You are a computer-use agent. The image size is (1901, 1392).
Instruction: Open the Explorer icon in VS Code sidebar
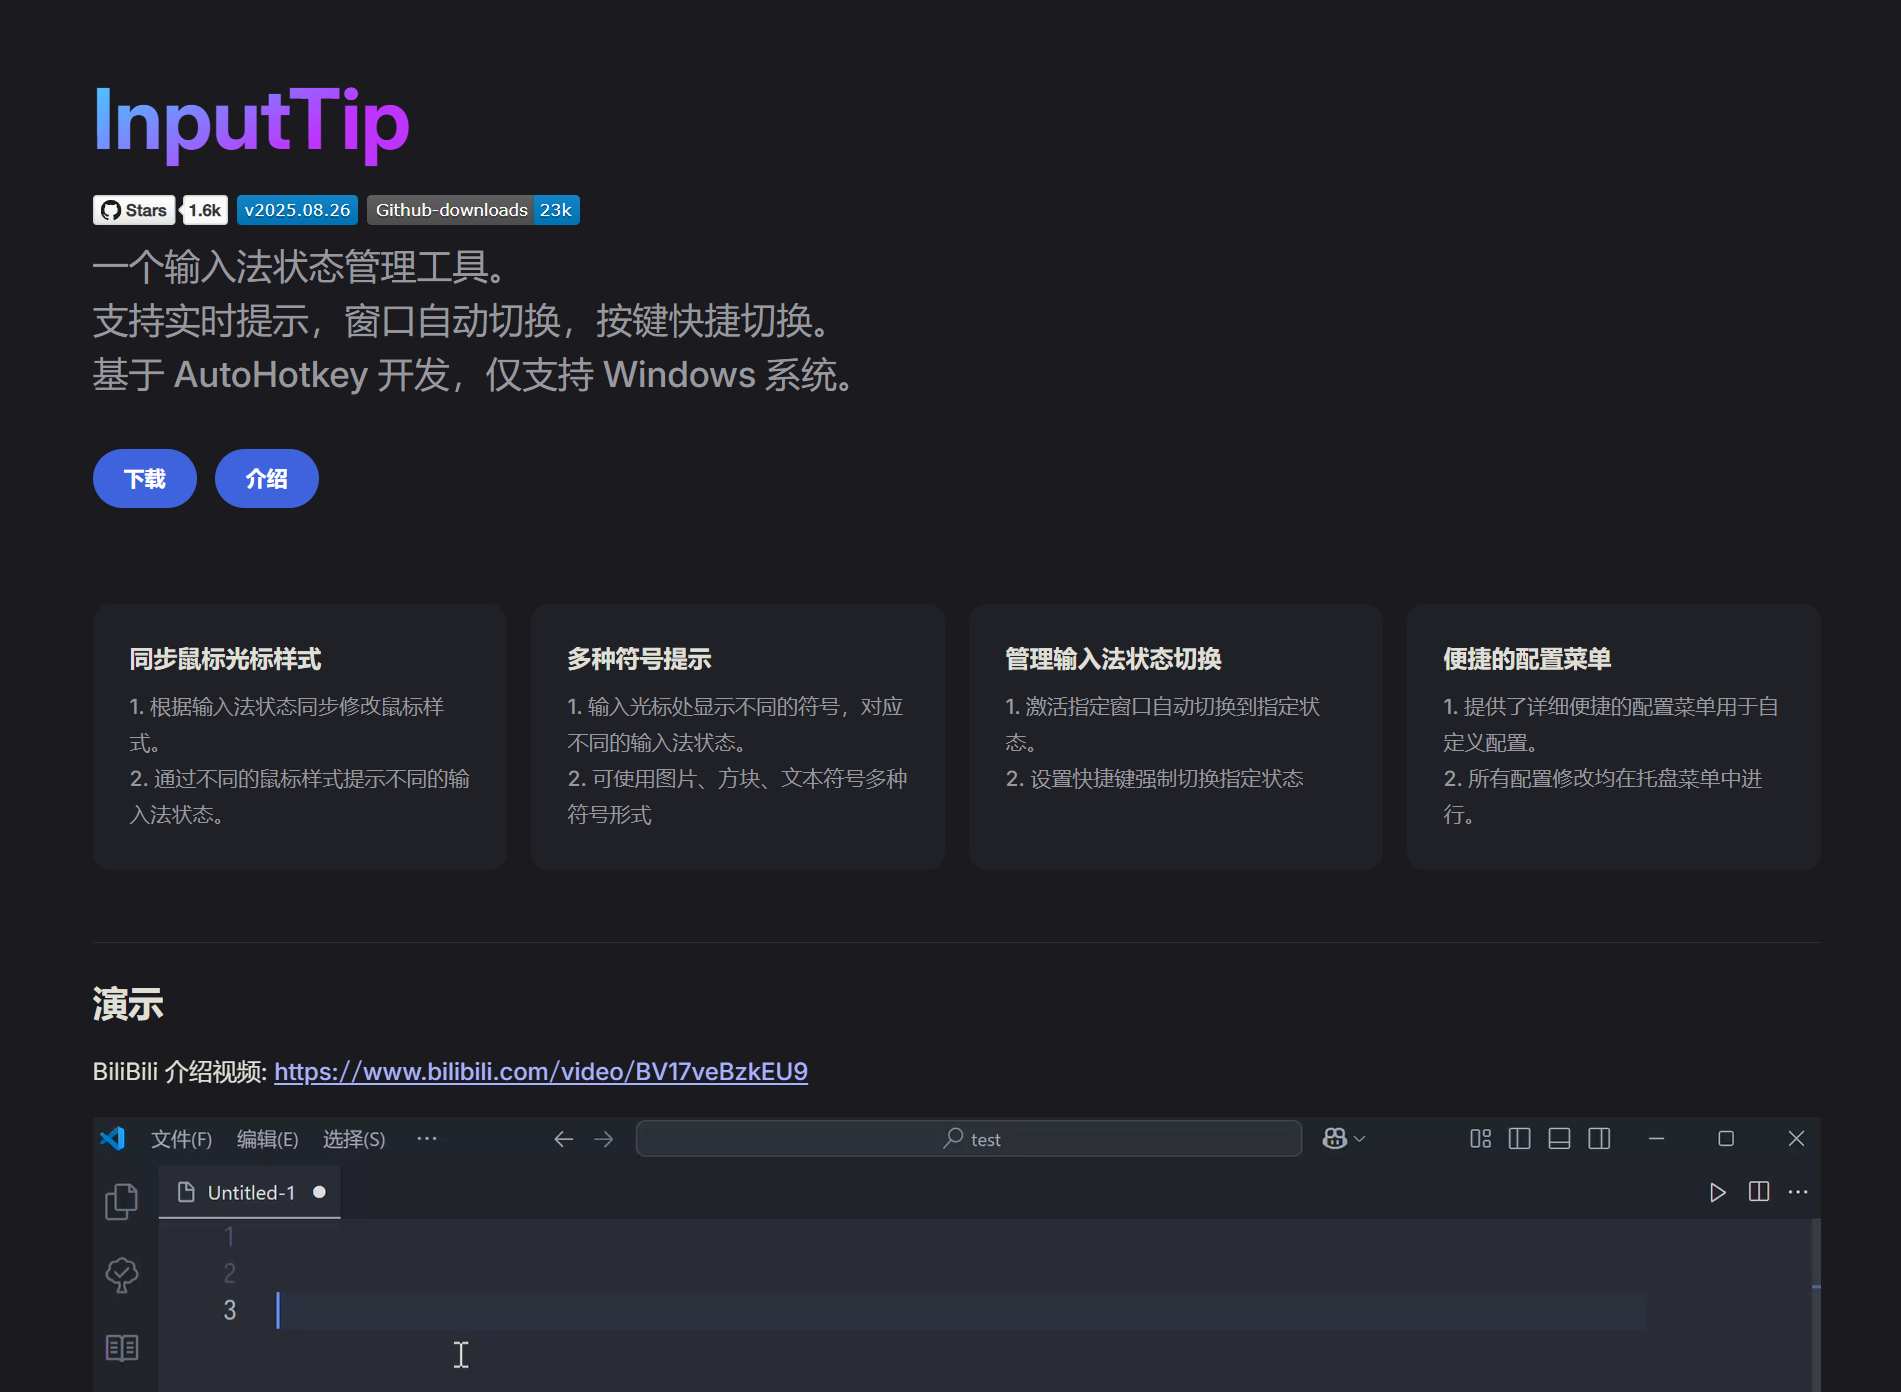point(122,1201)
